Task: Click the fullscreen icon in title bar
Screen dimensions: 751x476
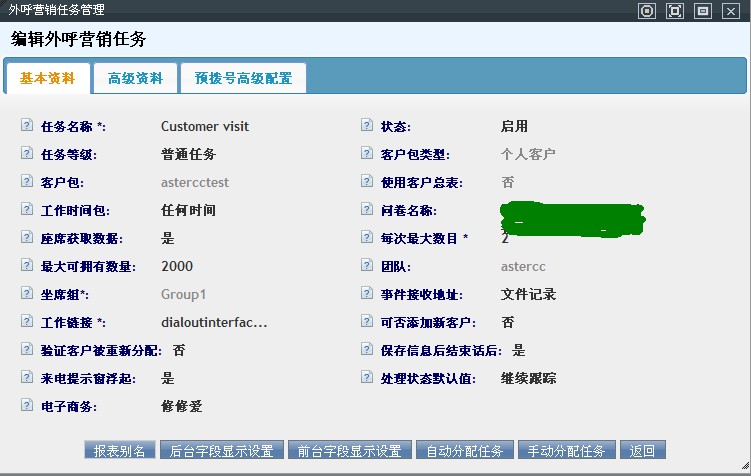Action: click(x=675, y=11)
